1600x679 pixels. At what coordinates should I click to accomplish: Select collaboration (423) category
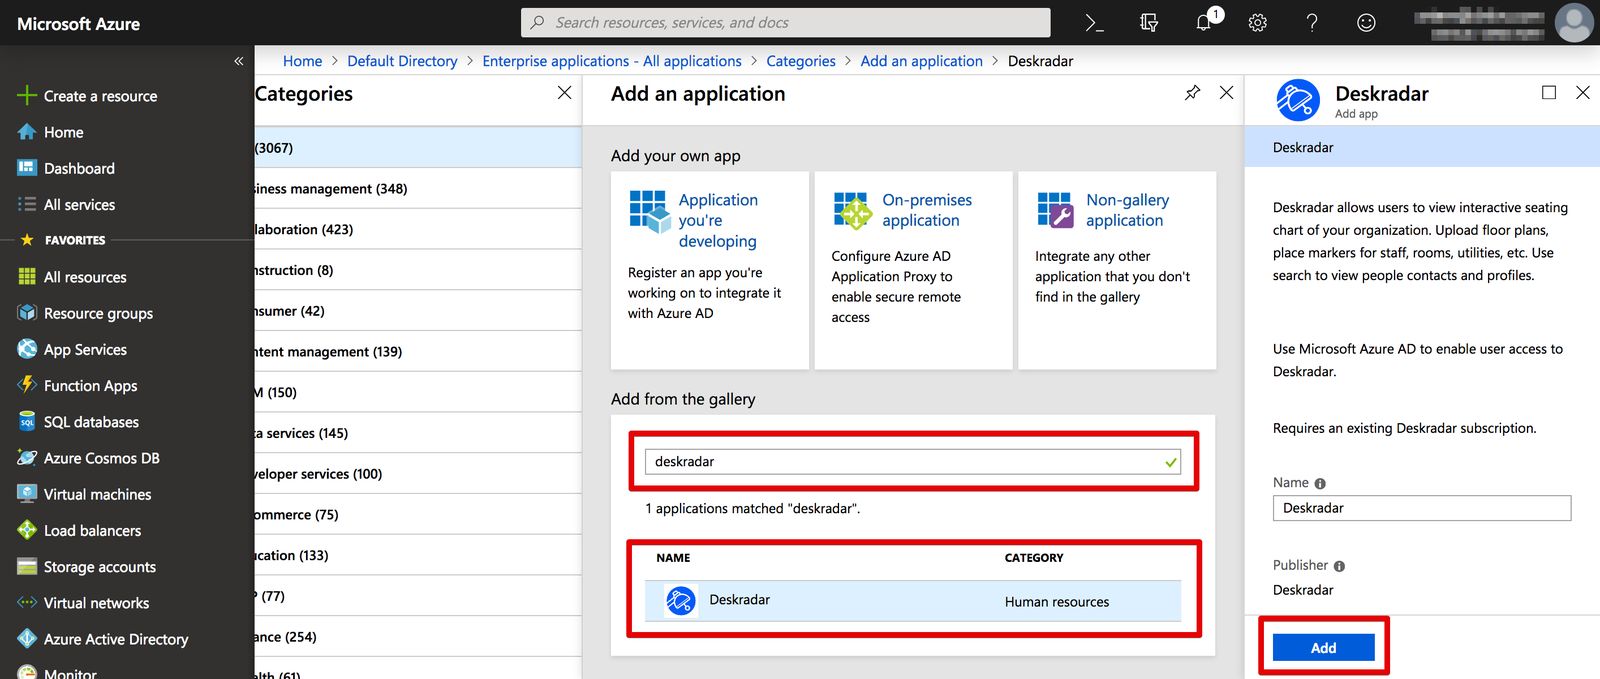pyautogui.click(x=418, y=229)
